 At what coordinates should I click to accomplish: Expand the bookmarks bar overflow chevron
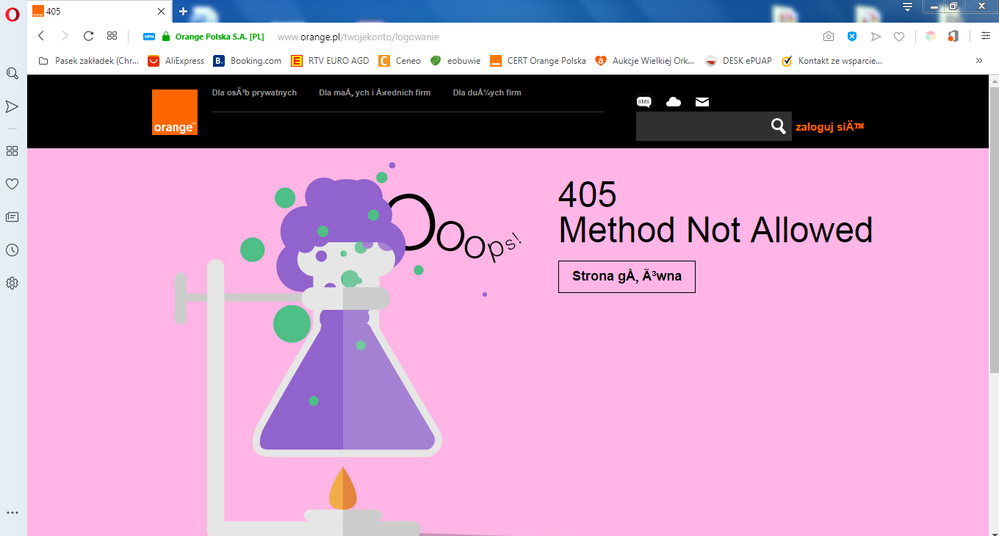coord(979,61)
